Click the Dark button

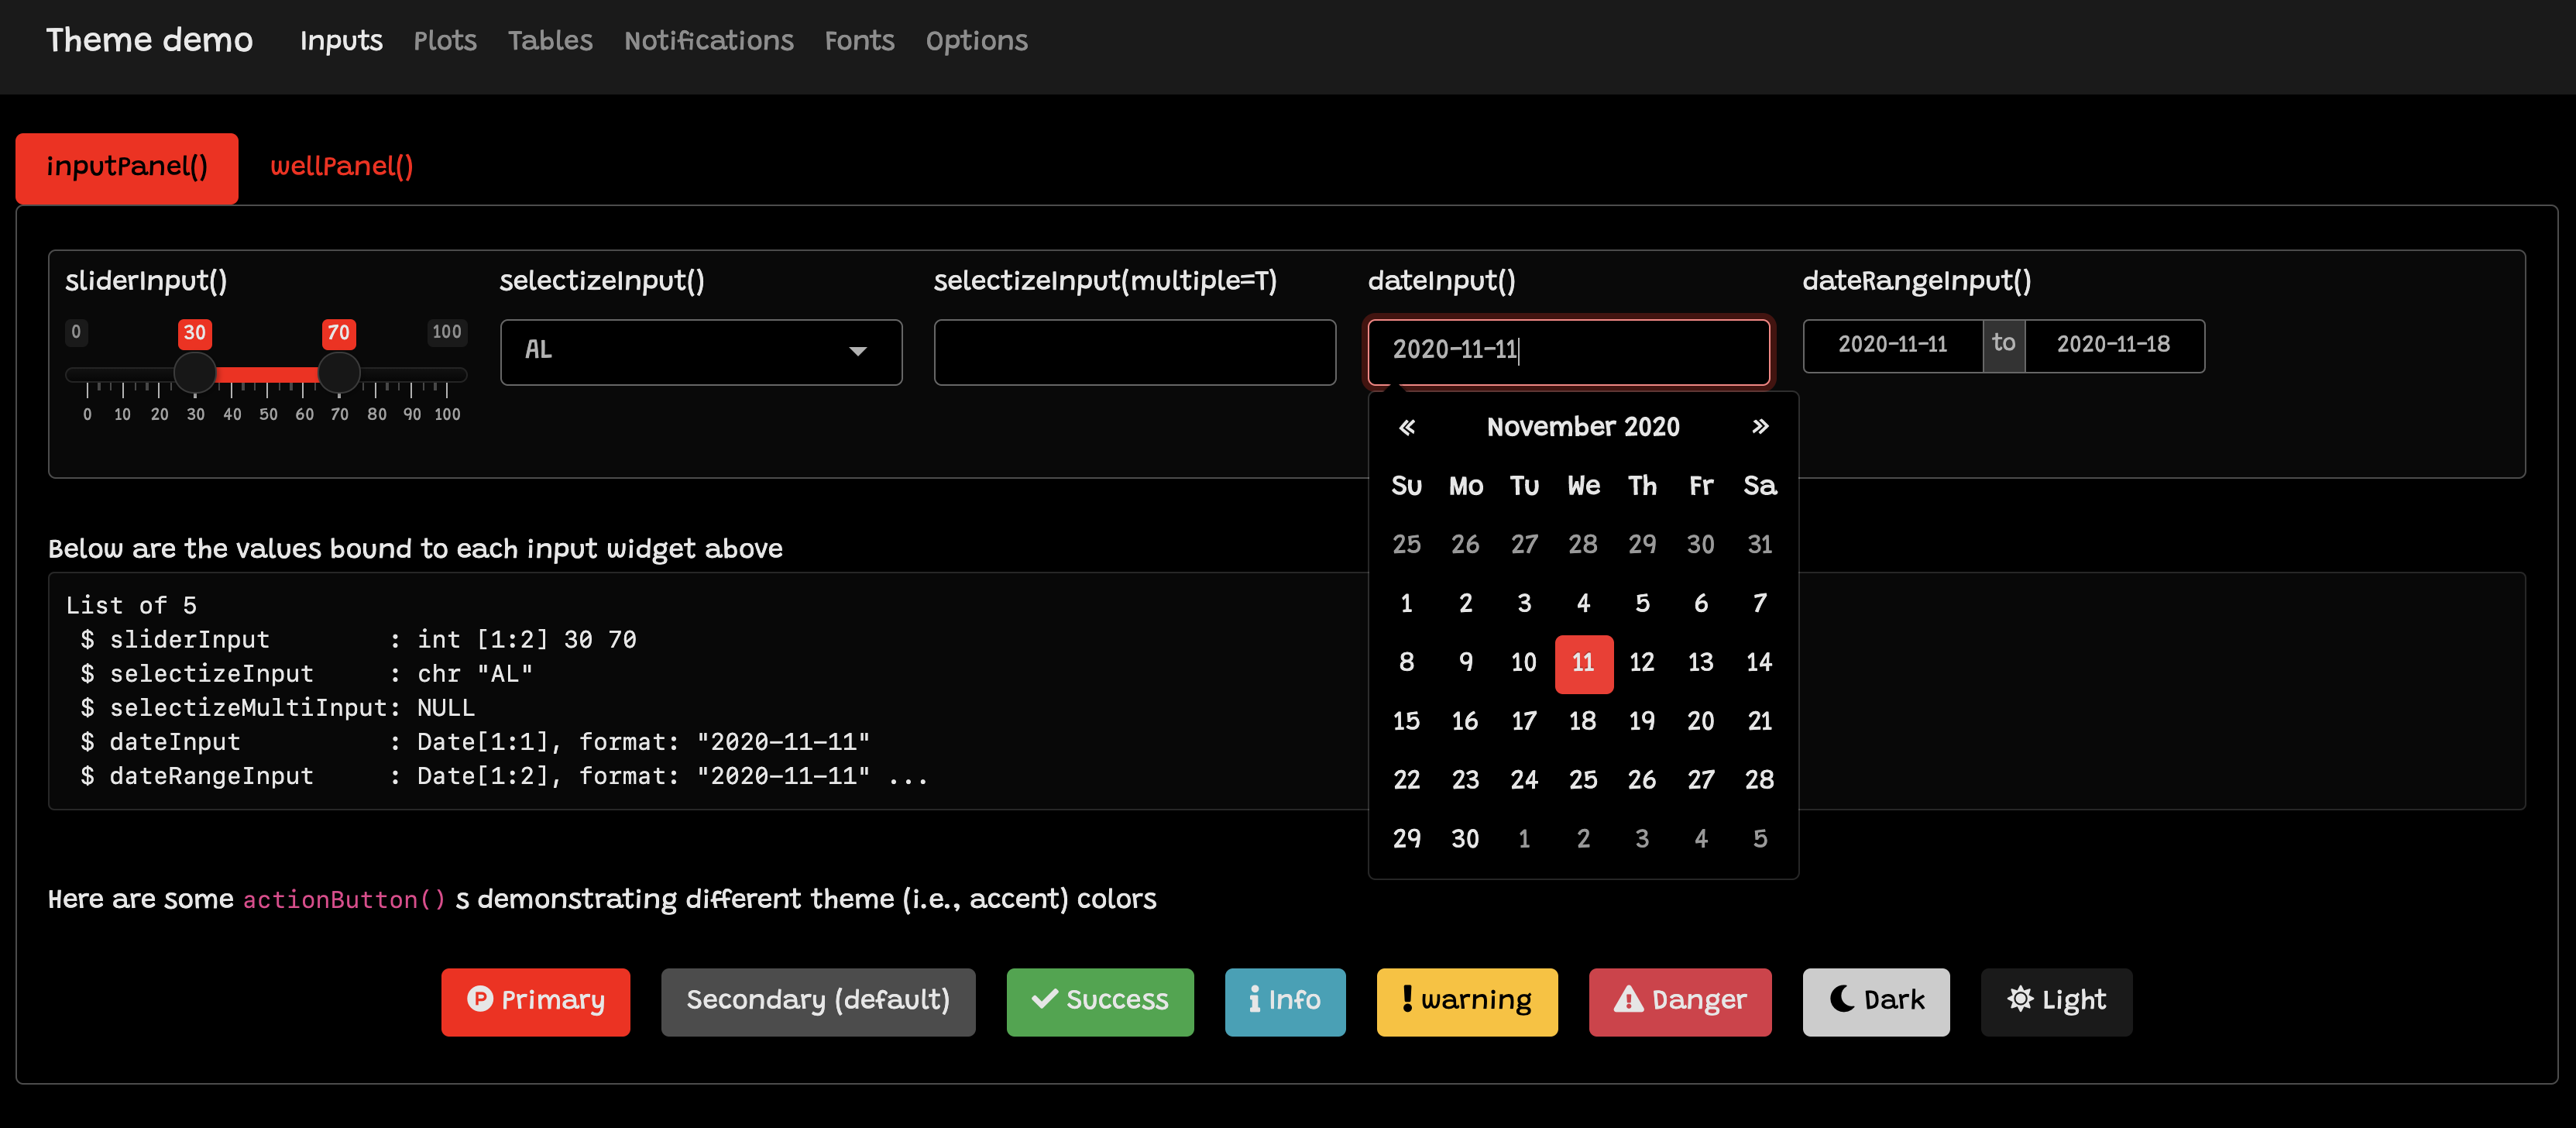[x=1876, y=1001]
